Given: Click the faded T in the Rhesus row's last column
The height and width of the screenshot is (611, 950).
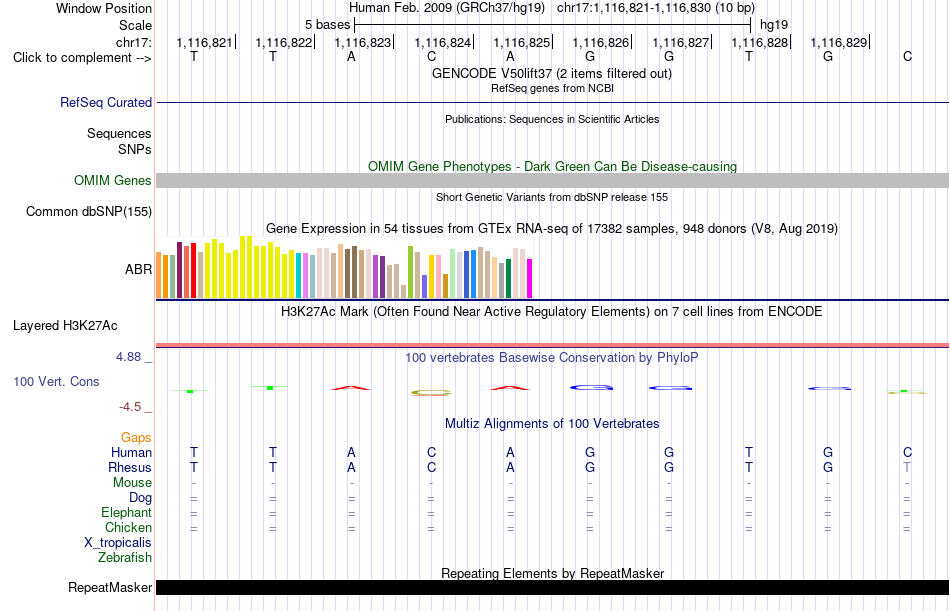Looking at the screenshot, I should pyautogui.click(x=907, y=467).
